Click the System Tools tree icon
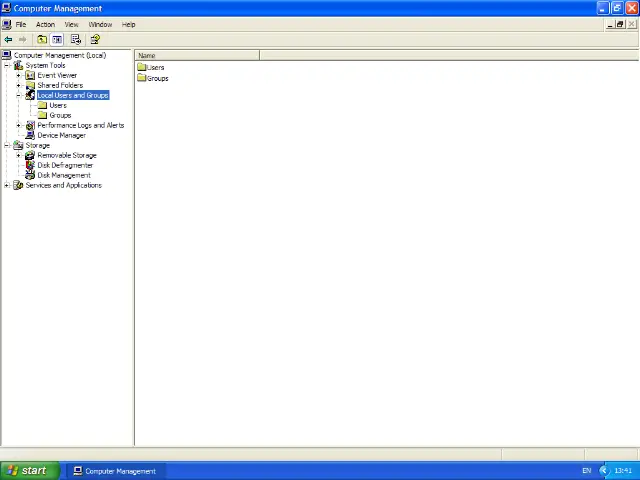640x480 pixels. click(x=18, y=65)
